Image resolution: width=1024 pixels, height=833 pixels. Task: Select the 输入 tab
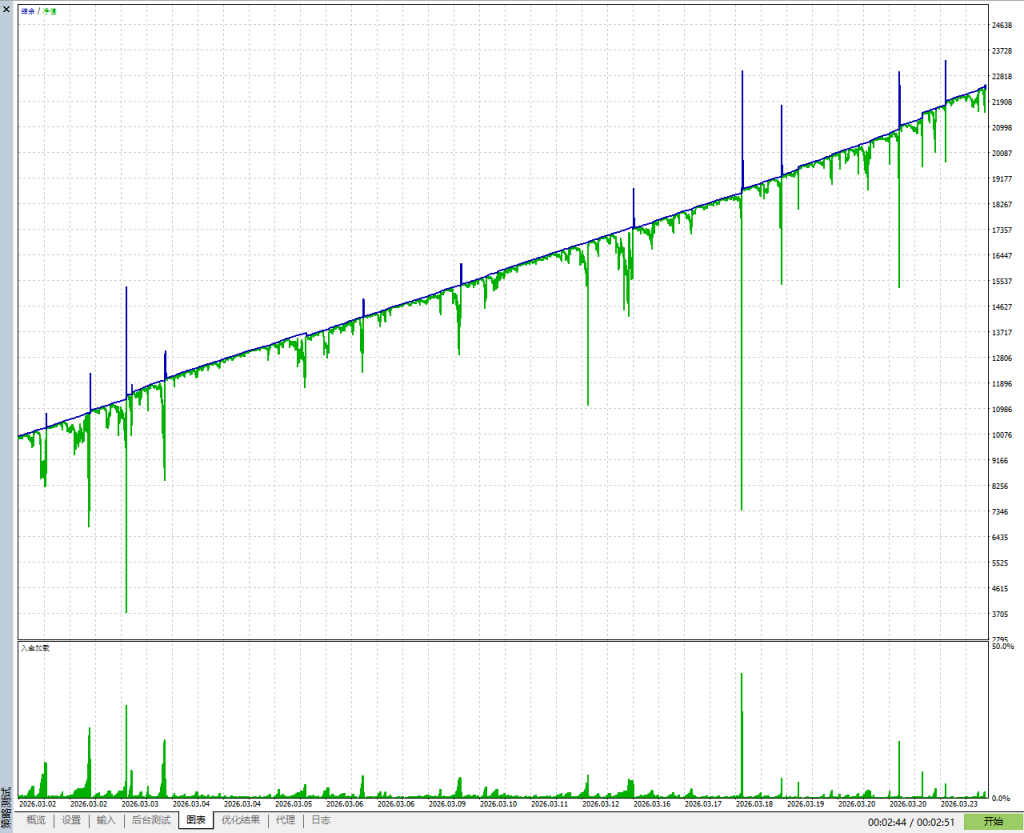click(x=106, y=820)
